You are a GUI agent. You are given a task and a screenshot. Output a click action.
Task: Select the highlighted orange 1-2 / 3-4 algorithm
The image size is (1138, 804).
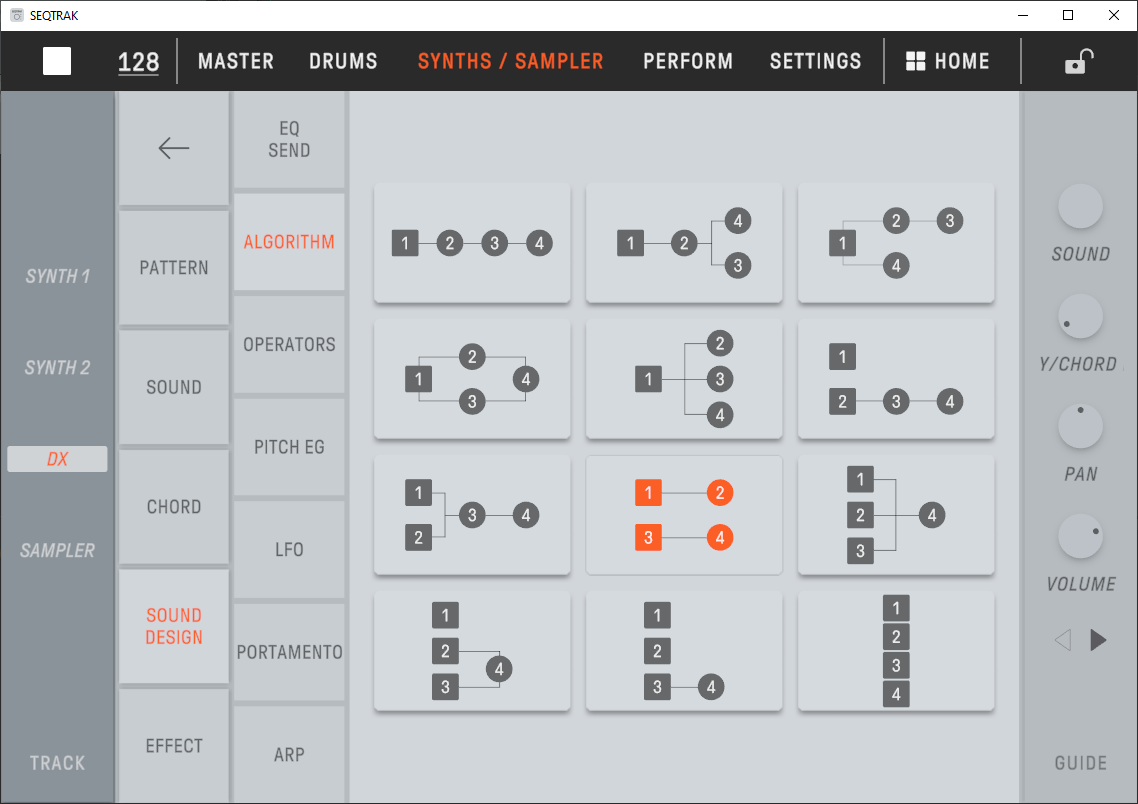[684, 515]
